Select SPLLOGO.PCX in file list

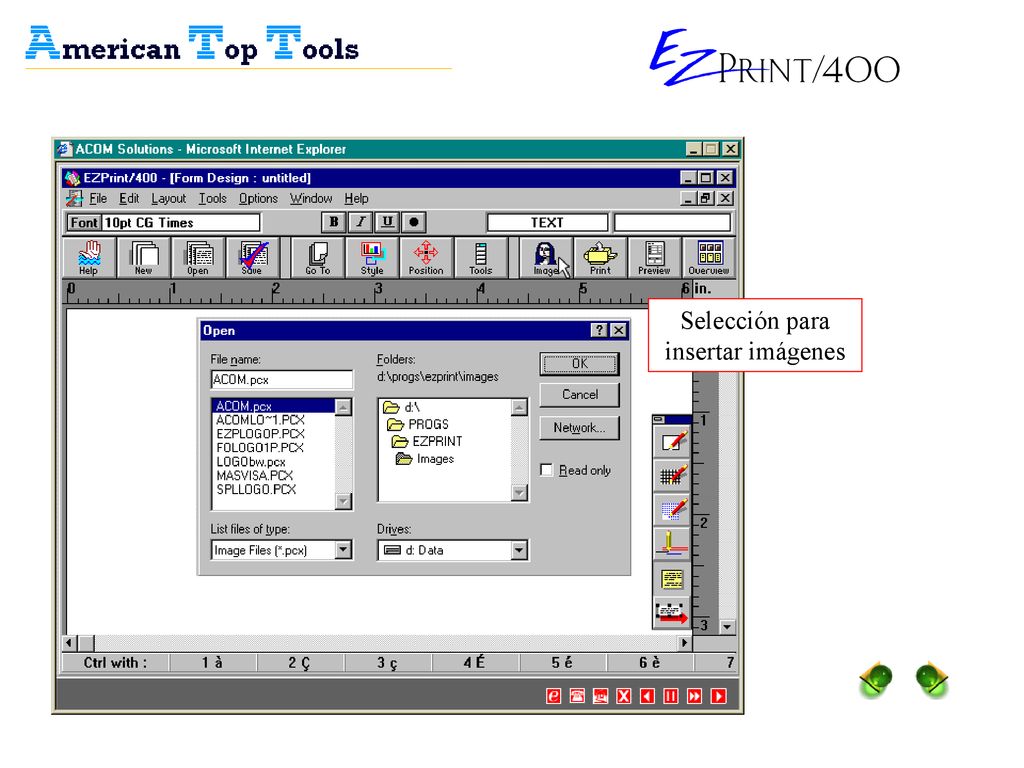click(x=256, y=489)
